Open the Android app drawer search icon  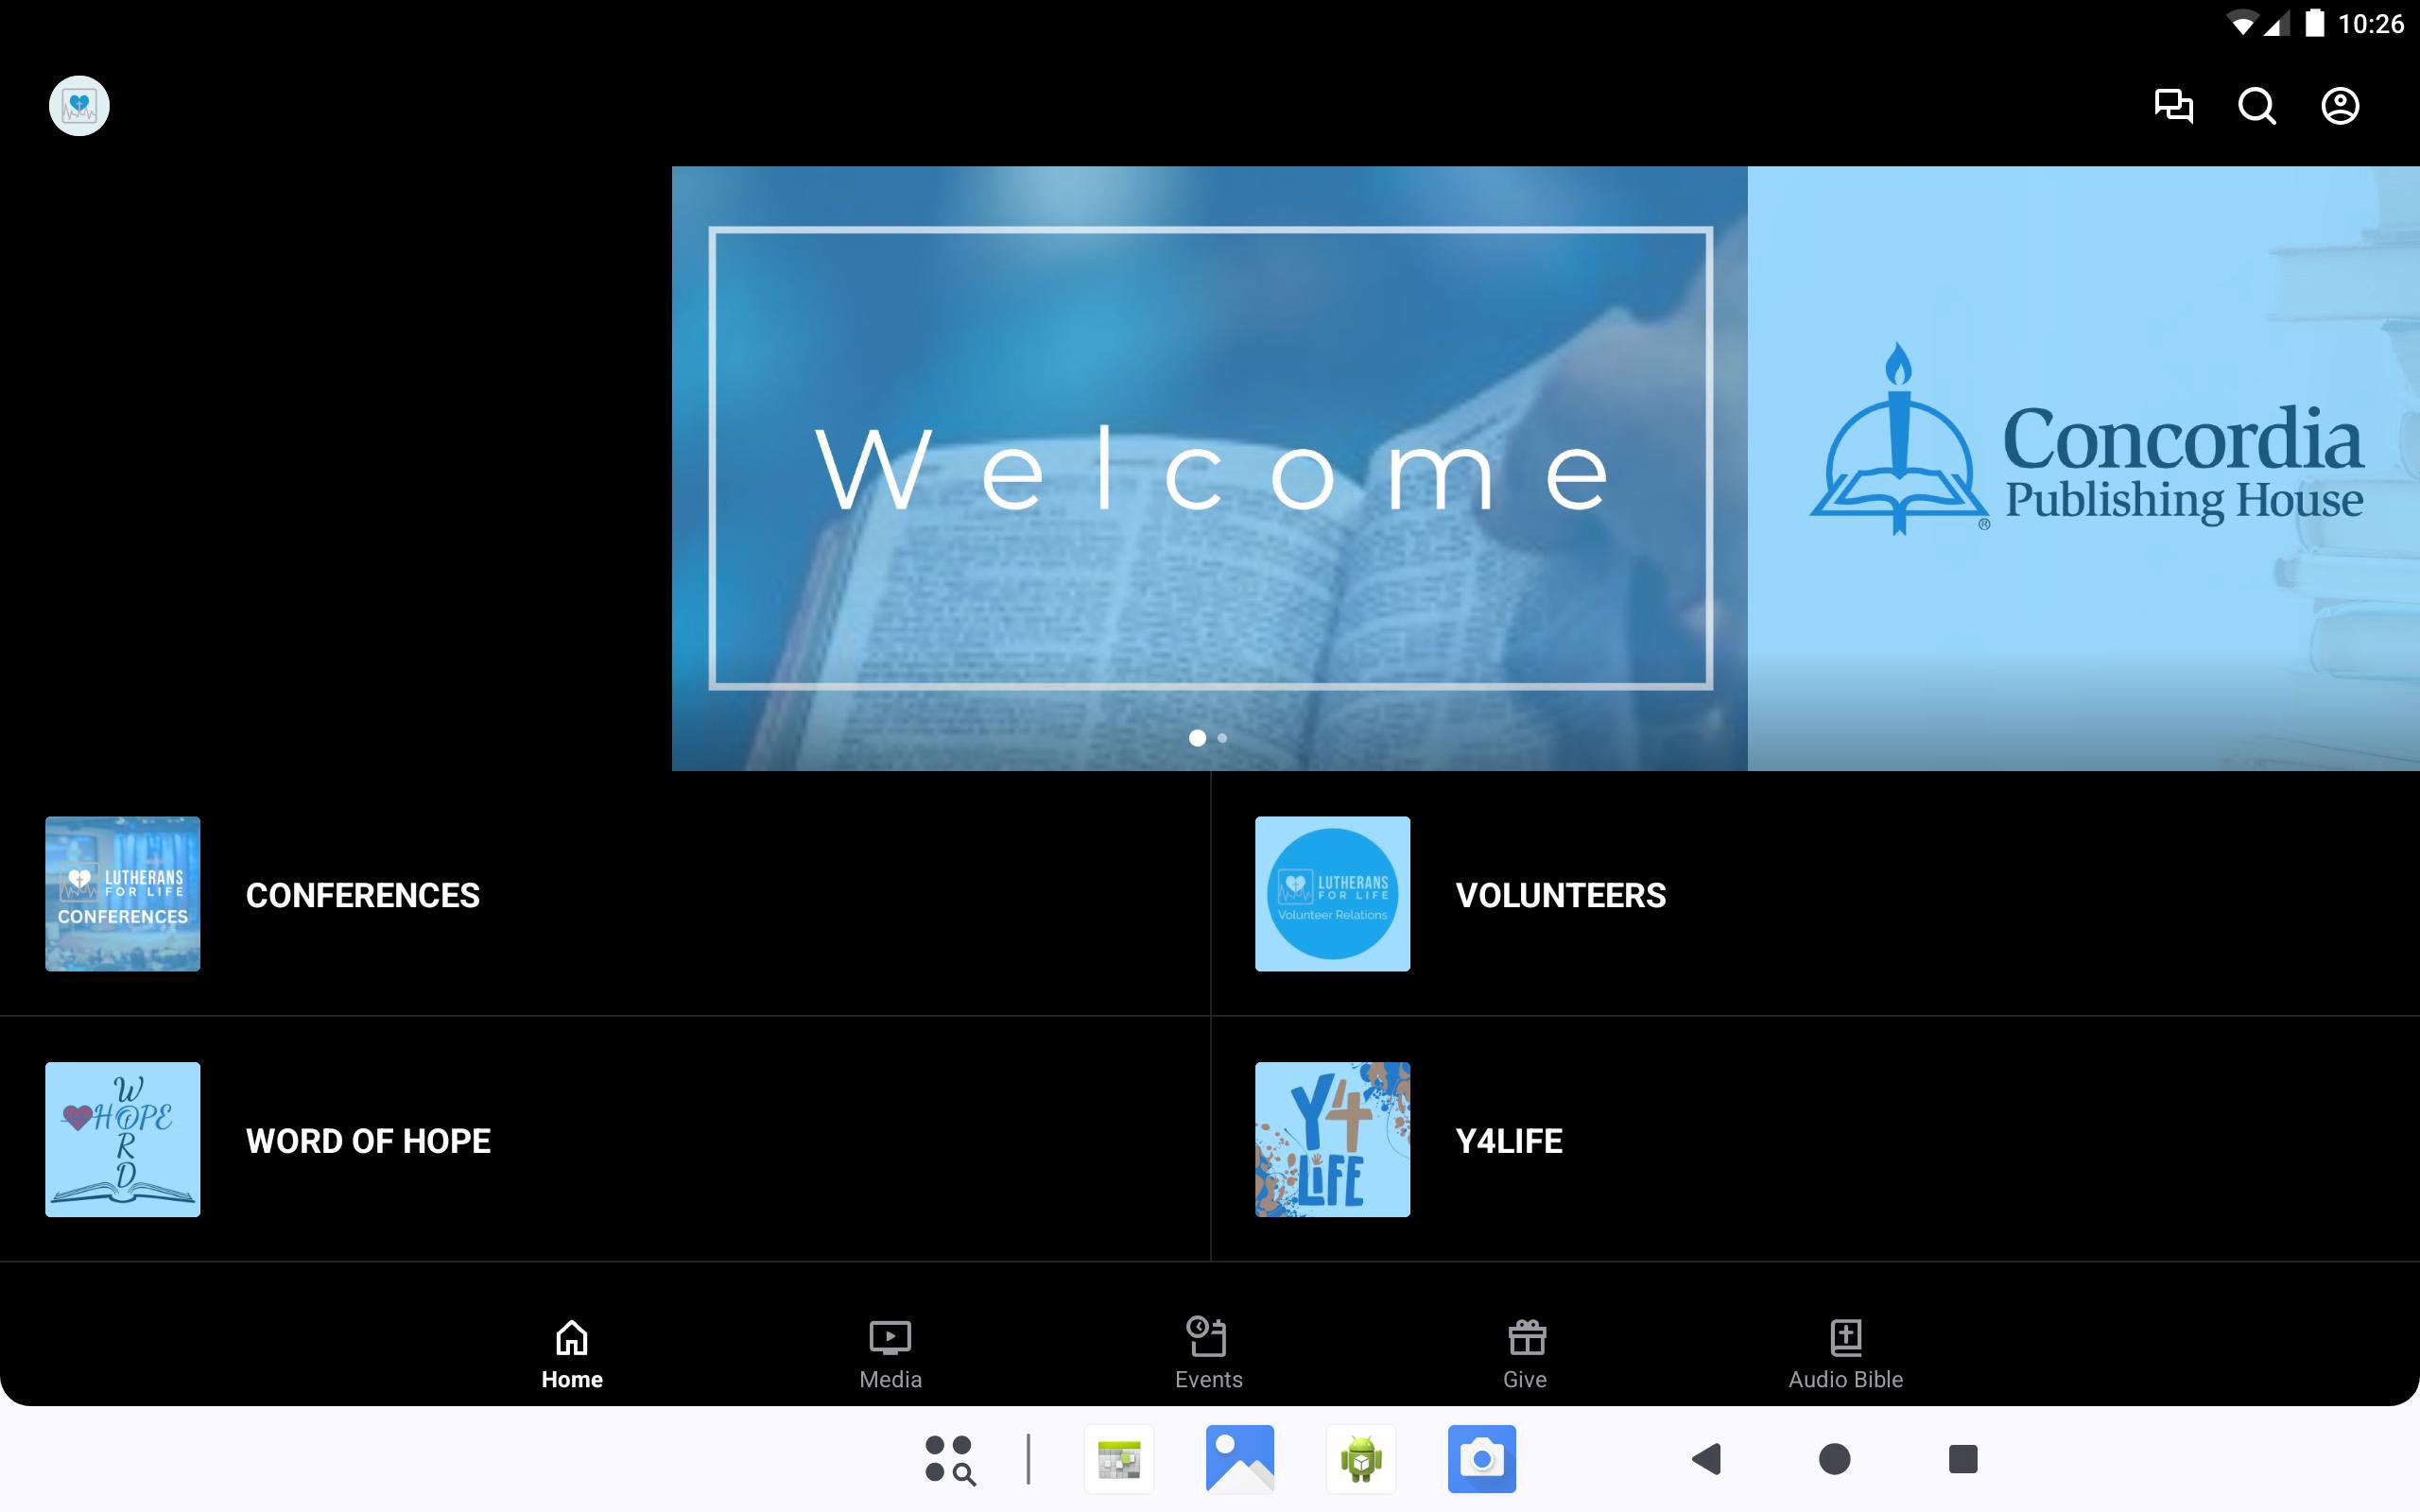click(x=949, y=1459)
